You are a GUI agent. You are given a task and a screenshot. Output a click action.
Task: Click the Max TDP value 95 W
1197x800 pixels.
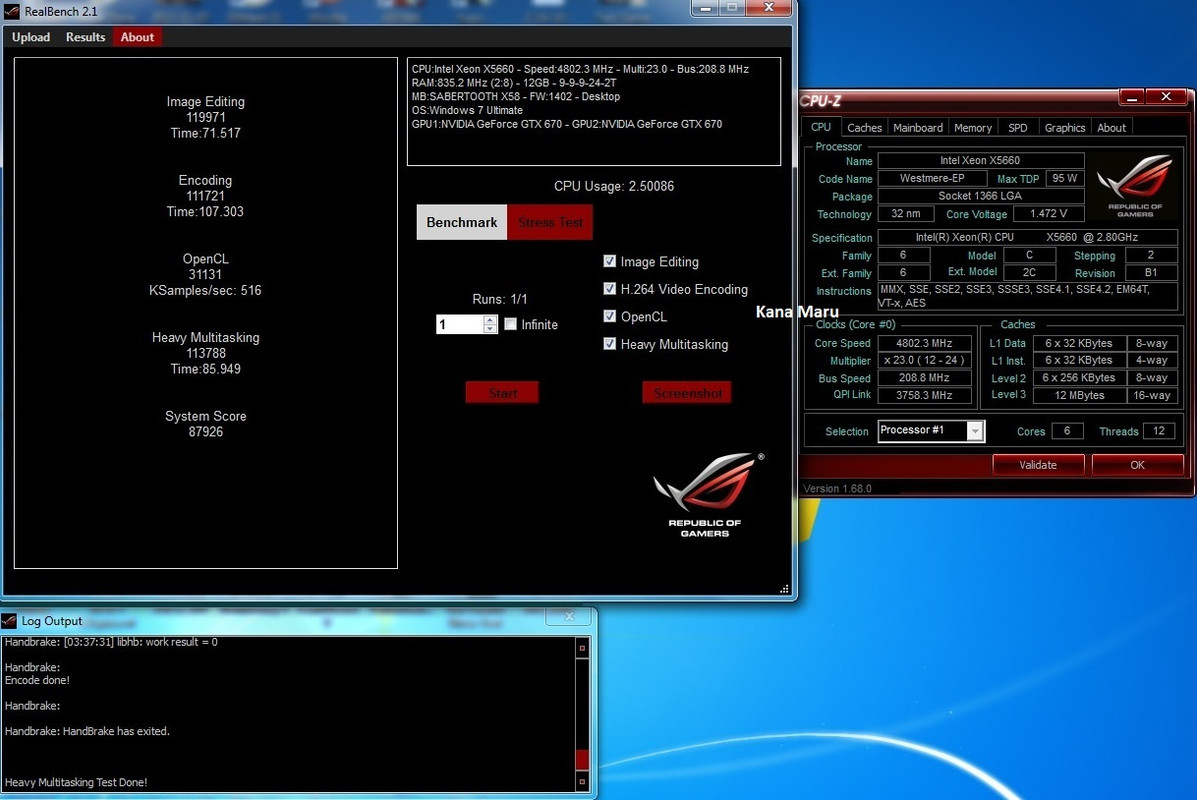[x=1064, y=178]
